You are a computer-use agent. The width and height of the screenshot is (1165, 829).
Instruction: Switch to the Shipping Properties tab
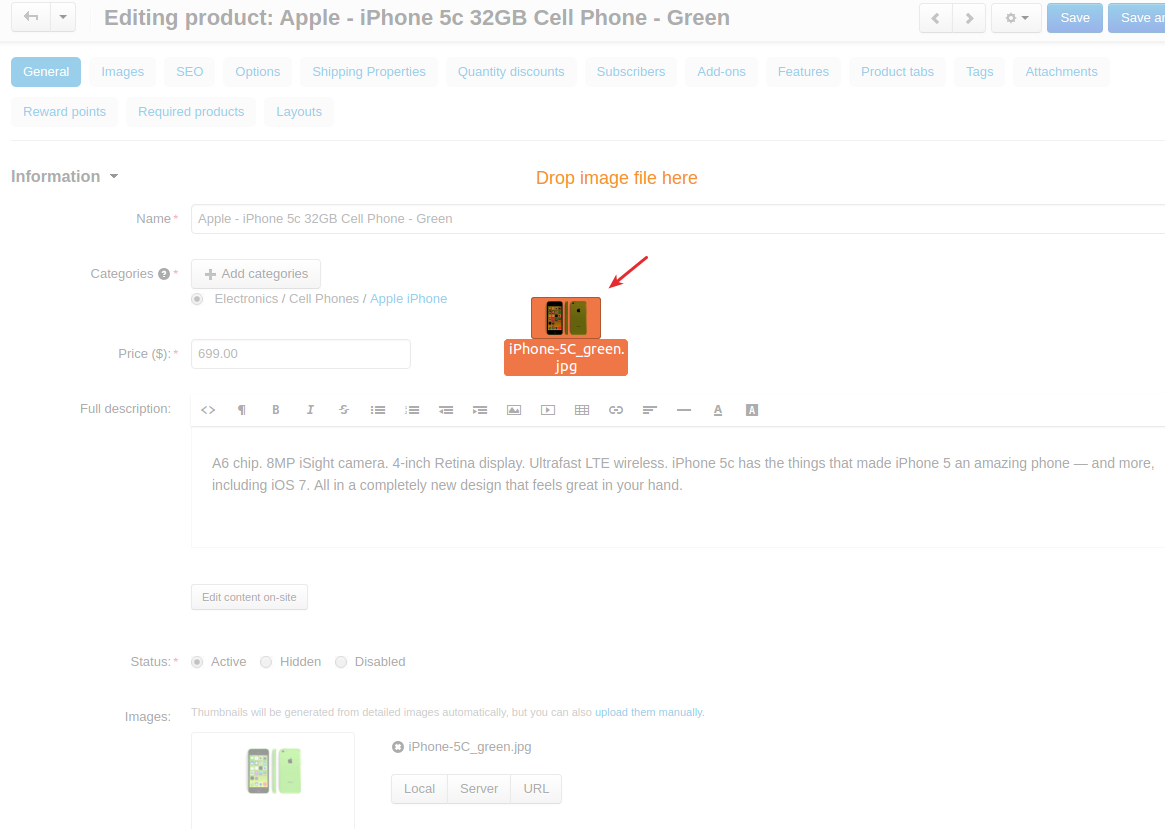click(369, 72)
